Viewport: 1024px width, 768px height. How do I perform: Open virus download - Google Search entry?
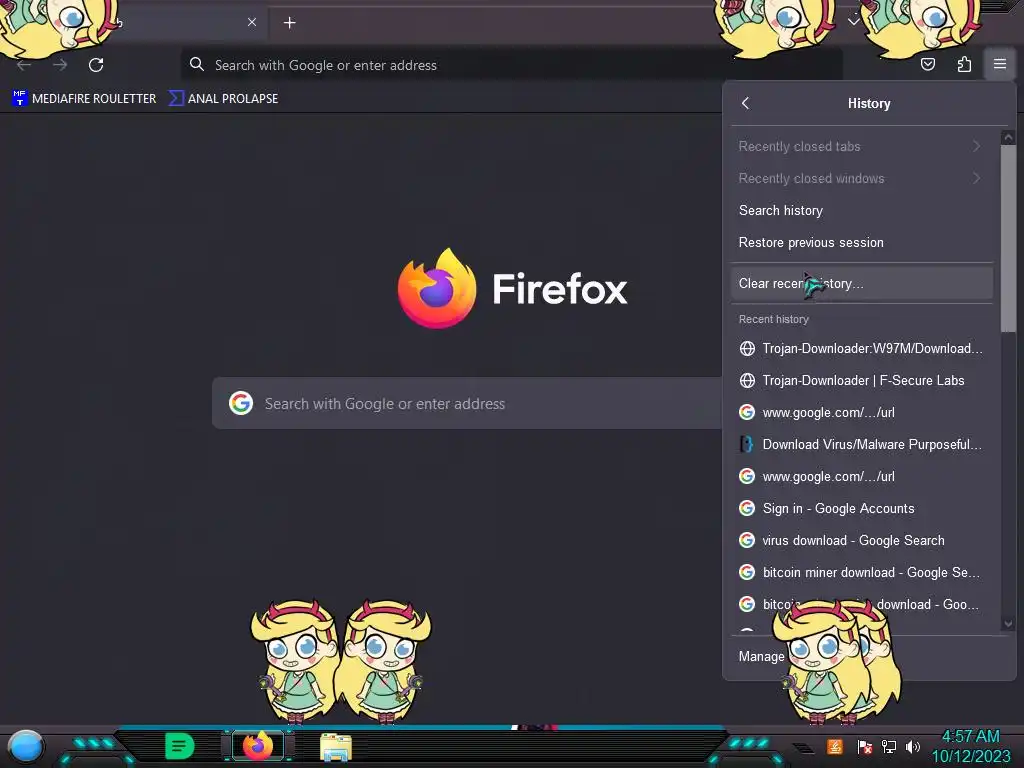click(x=861, y=540)
